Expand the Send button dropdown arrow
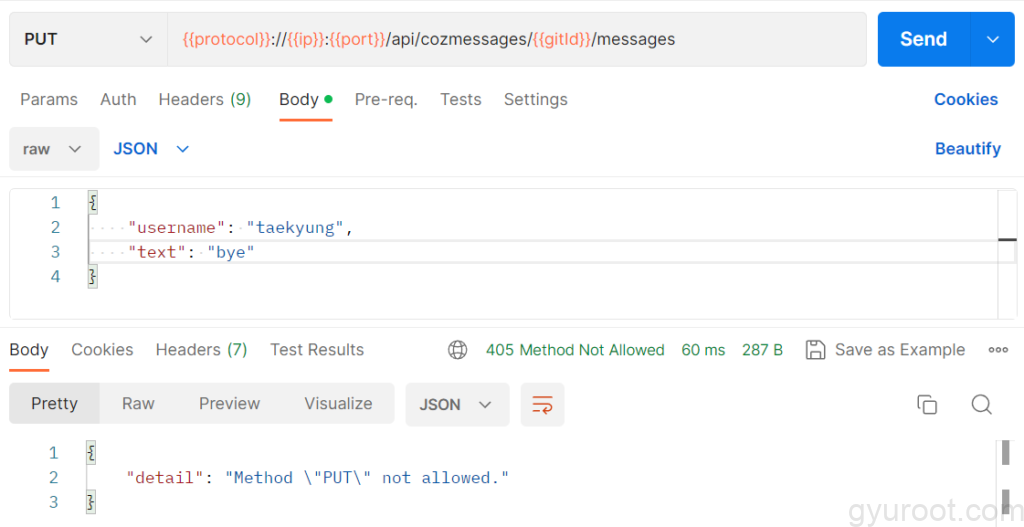This screenshot has width=1024, height=527. (992, 39)
